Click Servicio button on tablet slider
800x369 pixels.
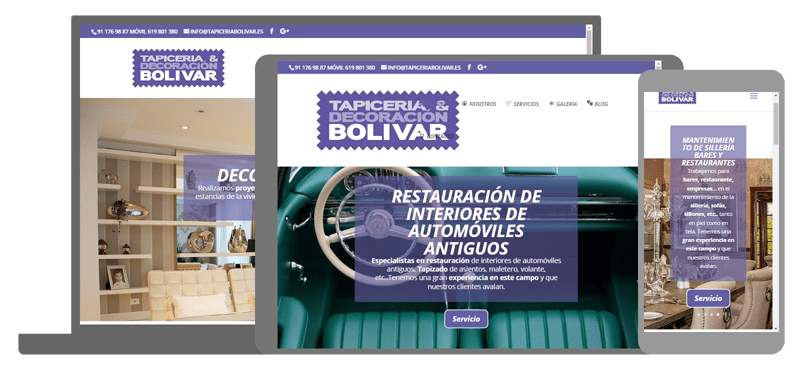click(x=466, y=319)
